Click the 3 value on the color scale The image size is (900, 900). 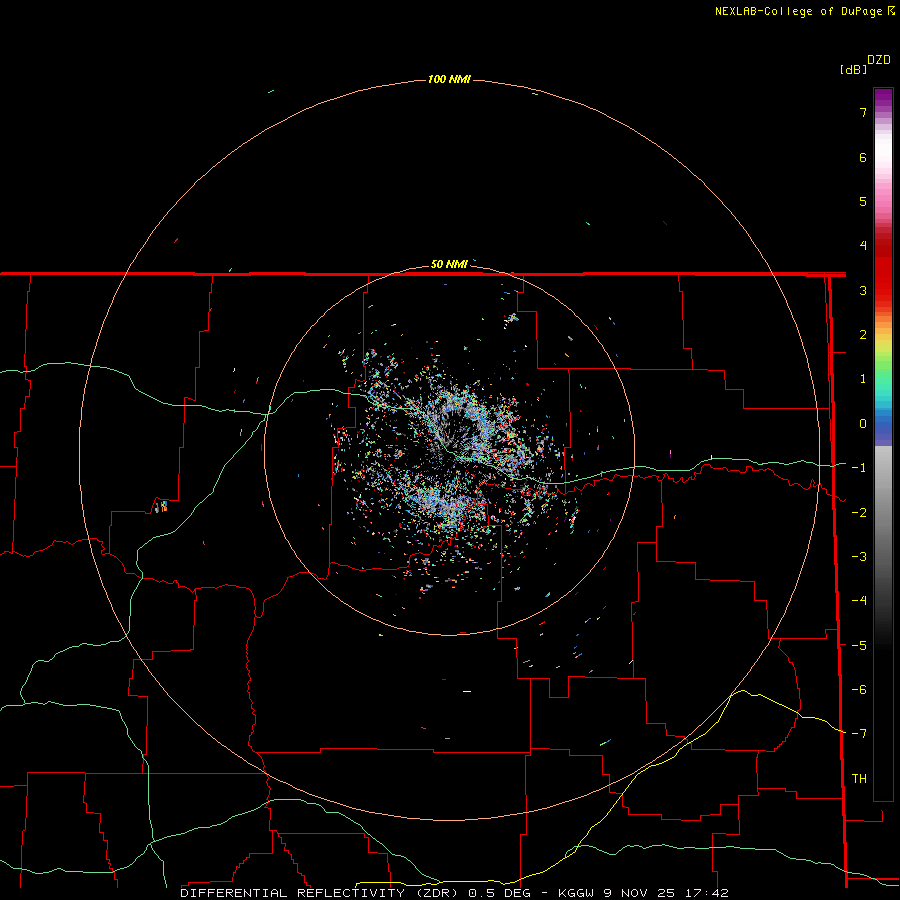[x=863, y=290]
